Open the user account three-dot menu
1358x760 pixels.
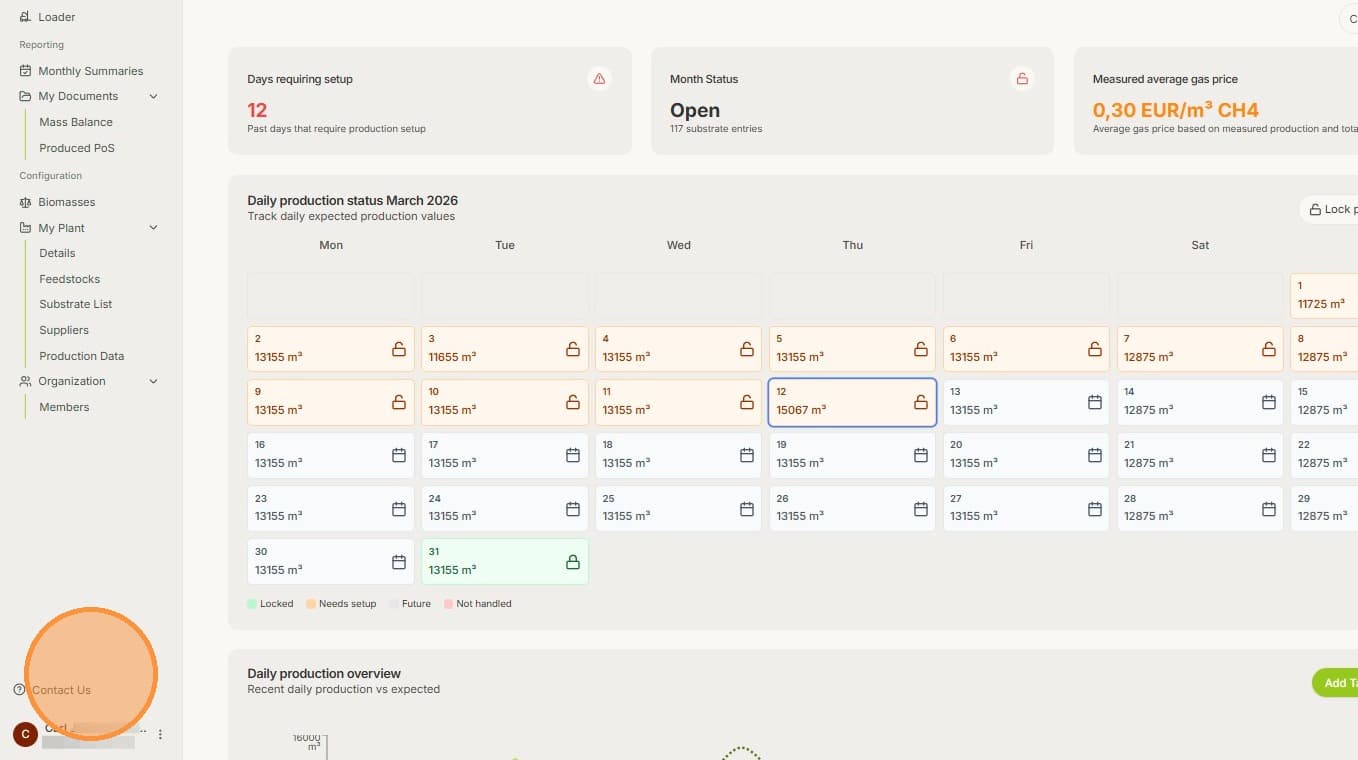(160, 734)
